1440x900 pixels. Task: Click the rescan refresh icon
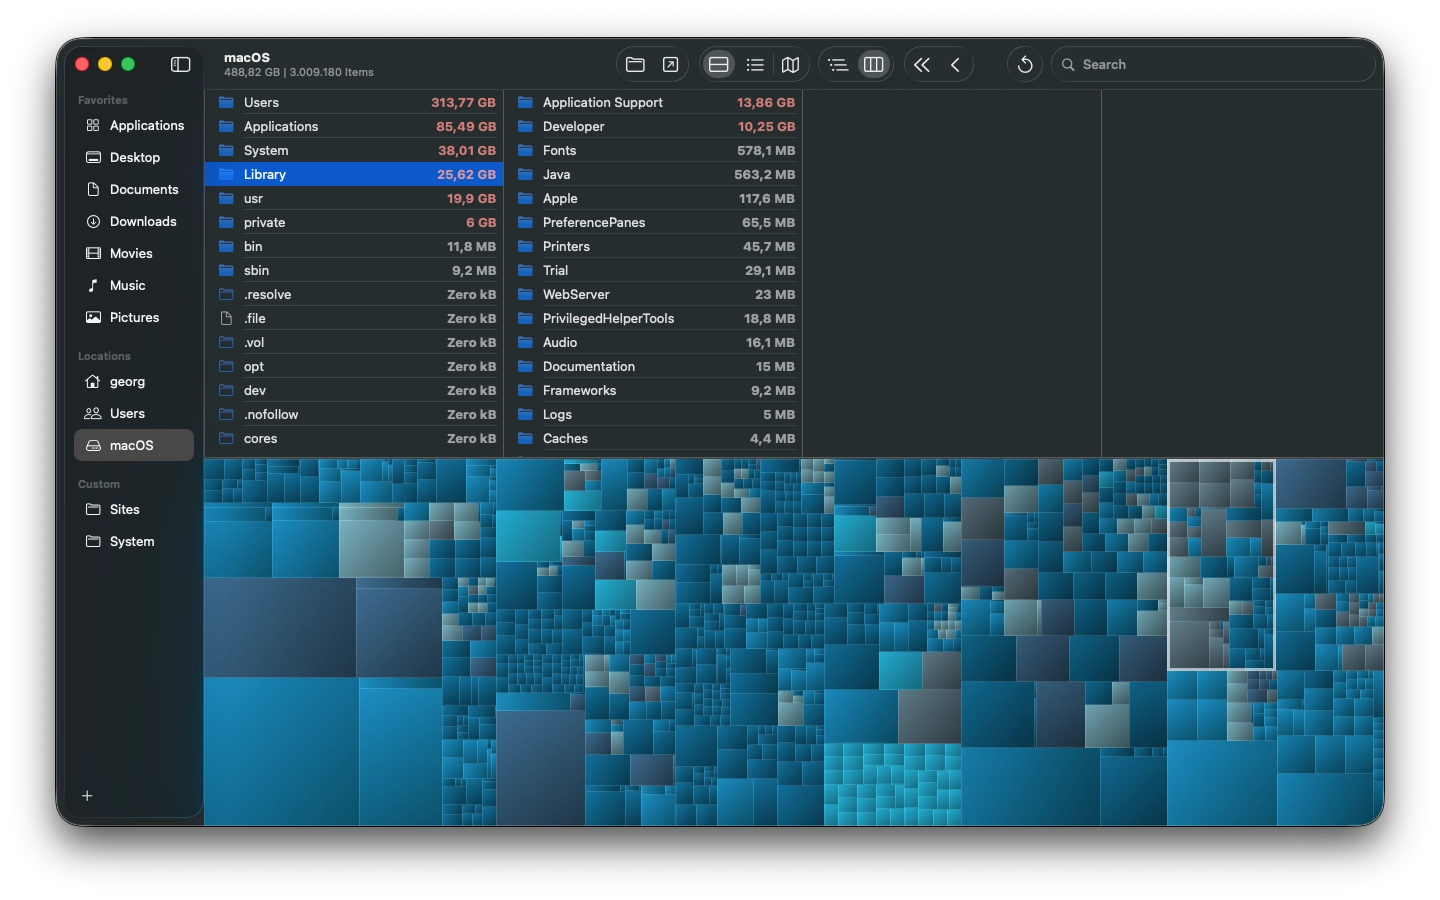1025,64
